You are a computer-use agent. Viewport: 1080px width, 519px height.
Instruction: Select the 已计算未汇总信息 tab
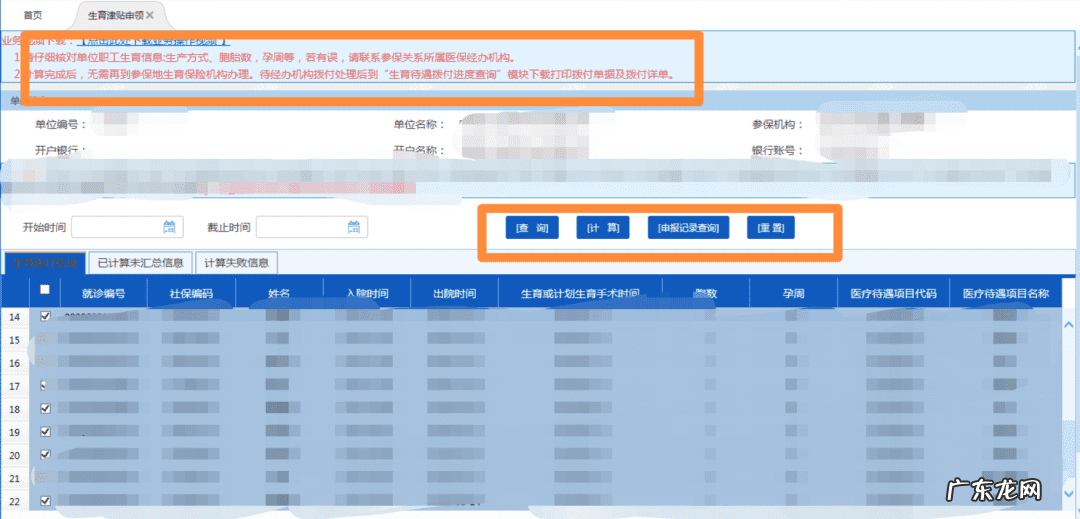click(139, 263)
